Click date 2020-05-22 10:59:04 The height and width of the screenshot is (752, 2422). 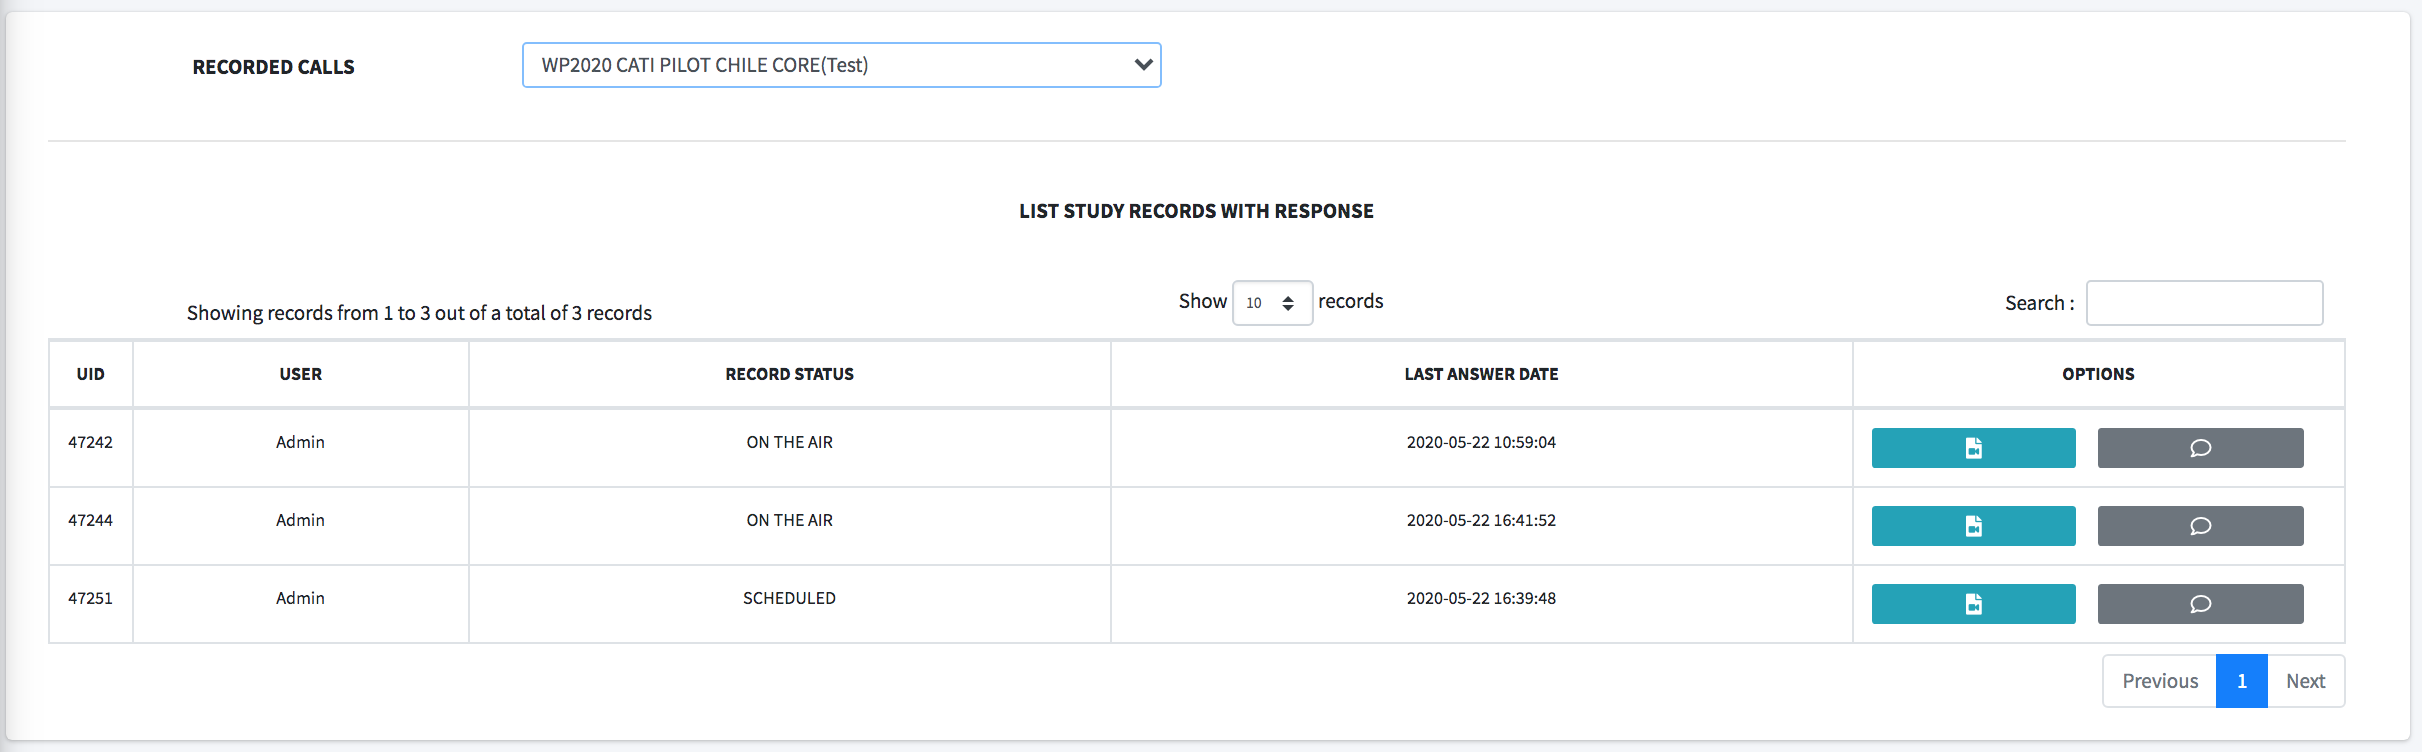click(x=1481, y=442)
